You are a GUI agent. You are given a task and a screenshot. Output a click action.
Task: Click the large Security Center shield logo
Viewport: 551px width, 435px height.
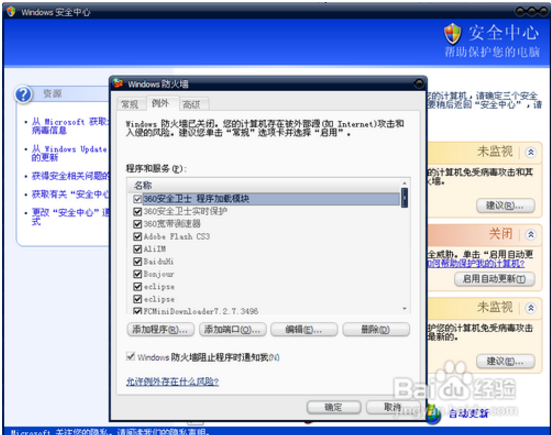tap(453, 34)
